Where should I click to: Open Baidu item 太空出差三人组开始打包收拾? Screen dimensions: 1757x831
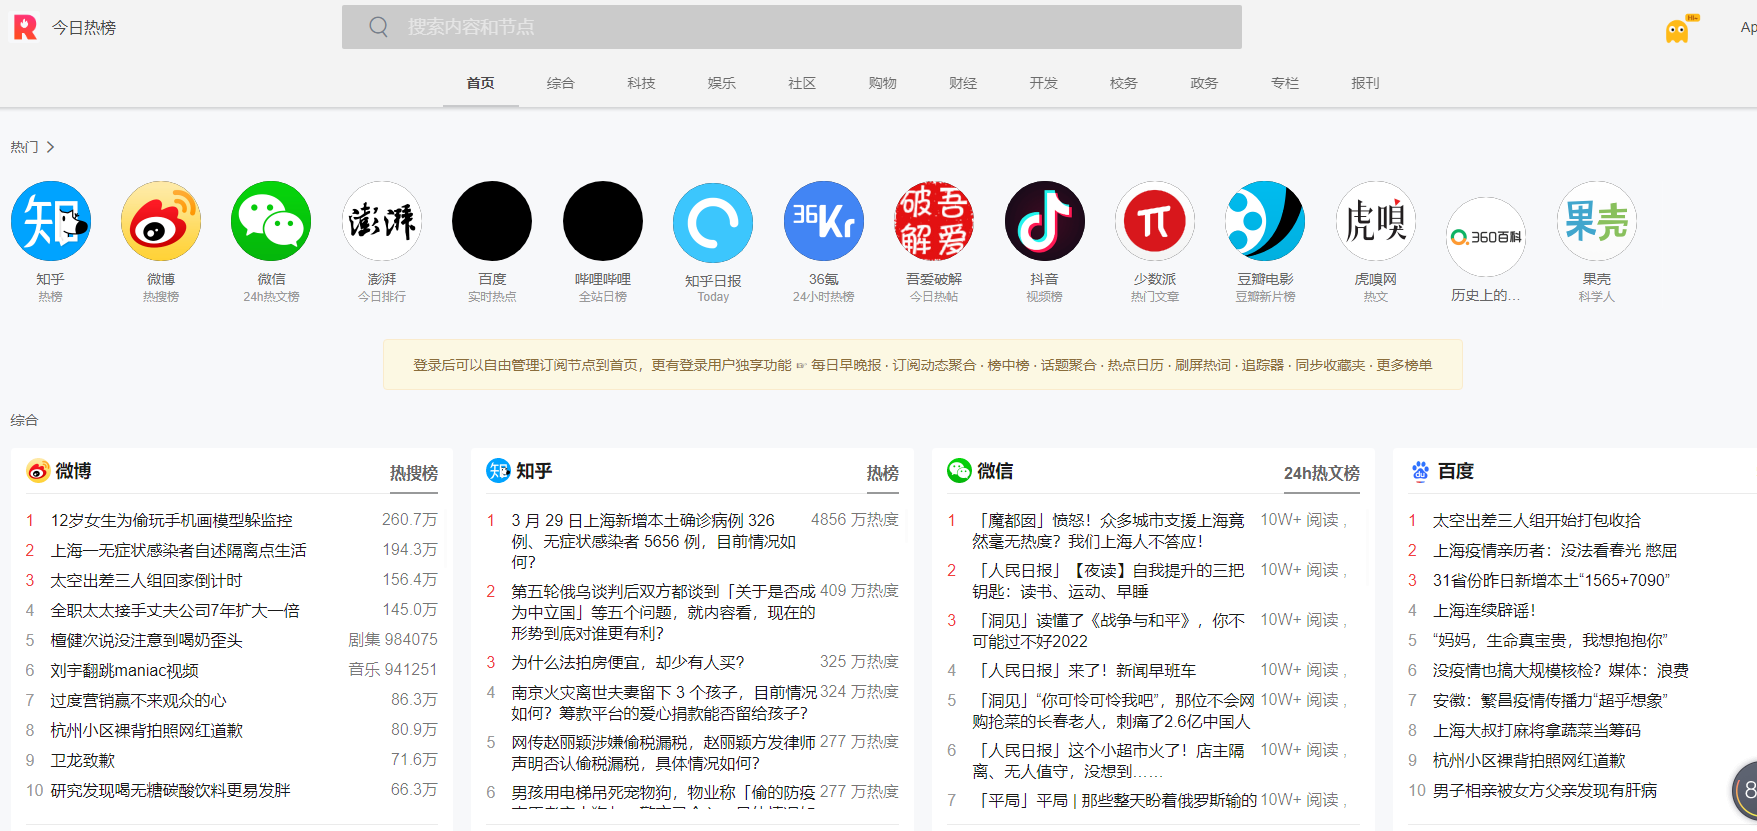[x=1537, y=520]
